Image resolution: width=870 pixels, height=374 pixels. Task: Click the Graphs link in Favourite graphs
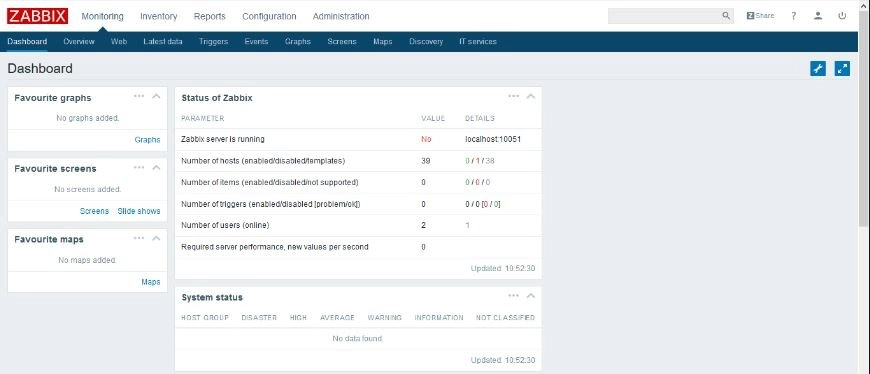[x=147, y=140]
